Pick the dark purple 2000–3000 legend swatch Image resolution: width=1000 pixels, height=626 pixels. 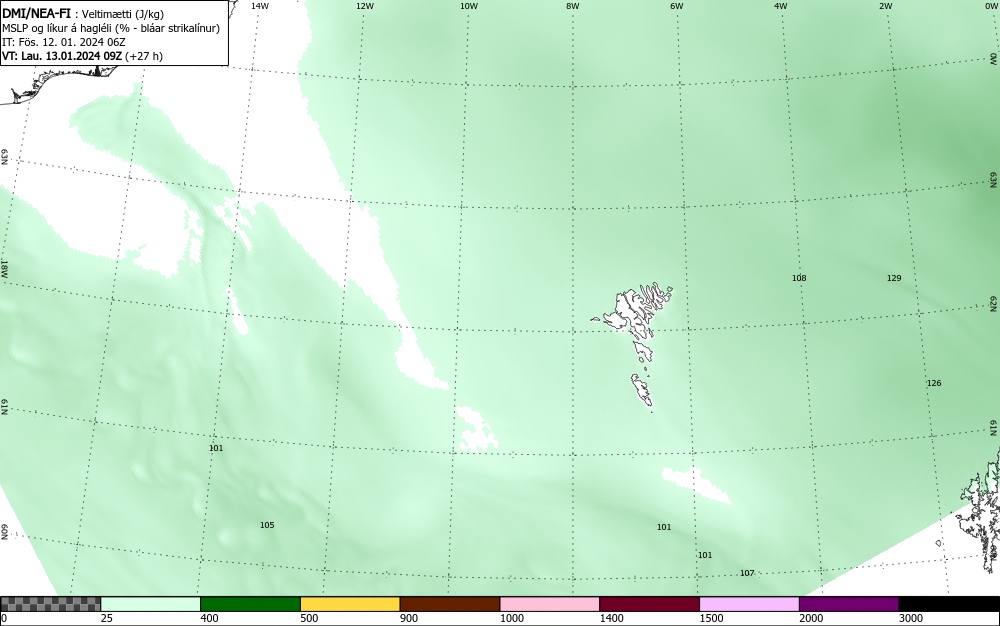(849, 604)
